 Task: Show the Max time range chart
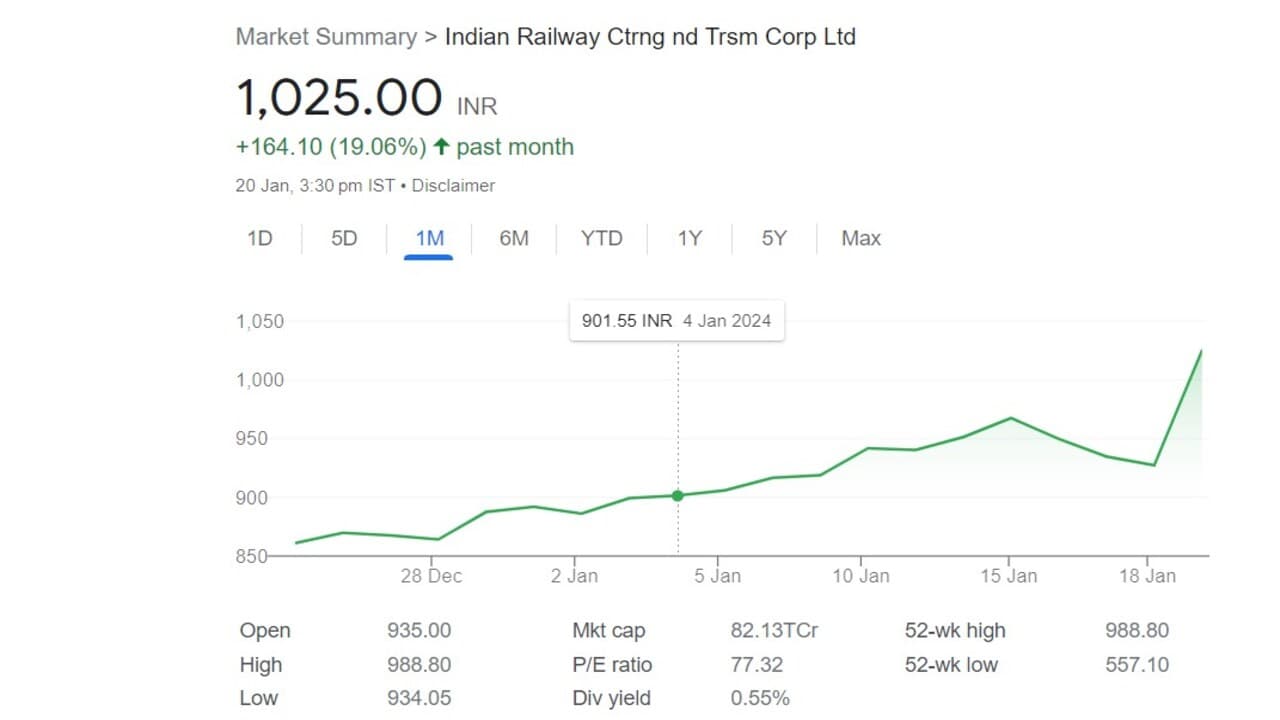[861, 238]
